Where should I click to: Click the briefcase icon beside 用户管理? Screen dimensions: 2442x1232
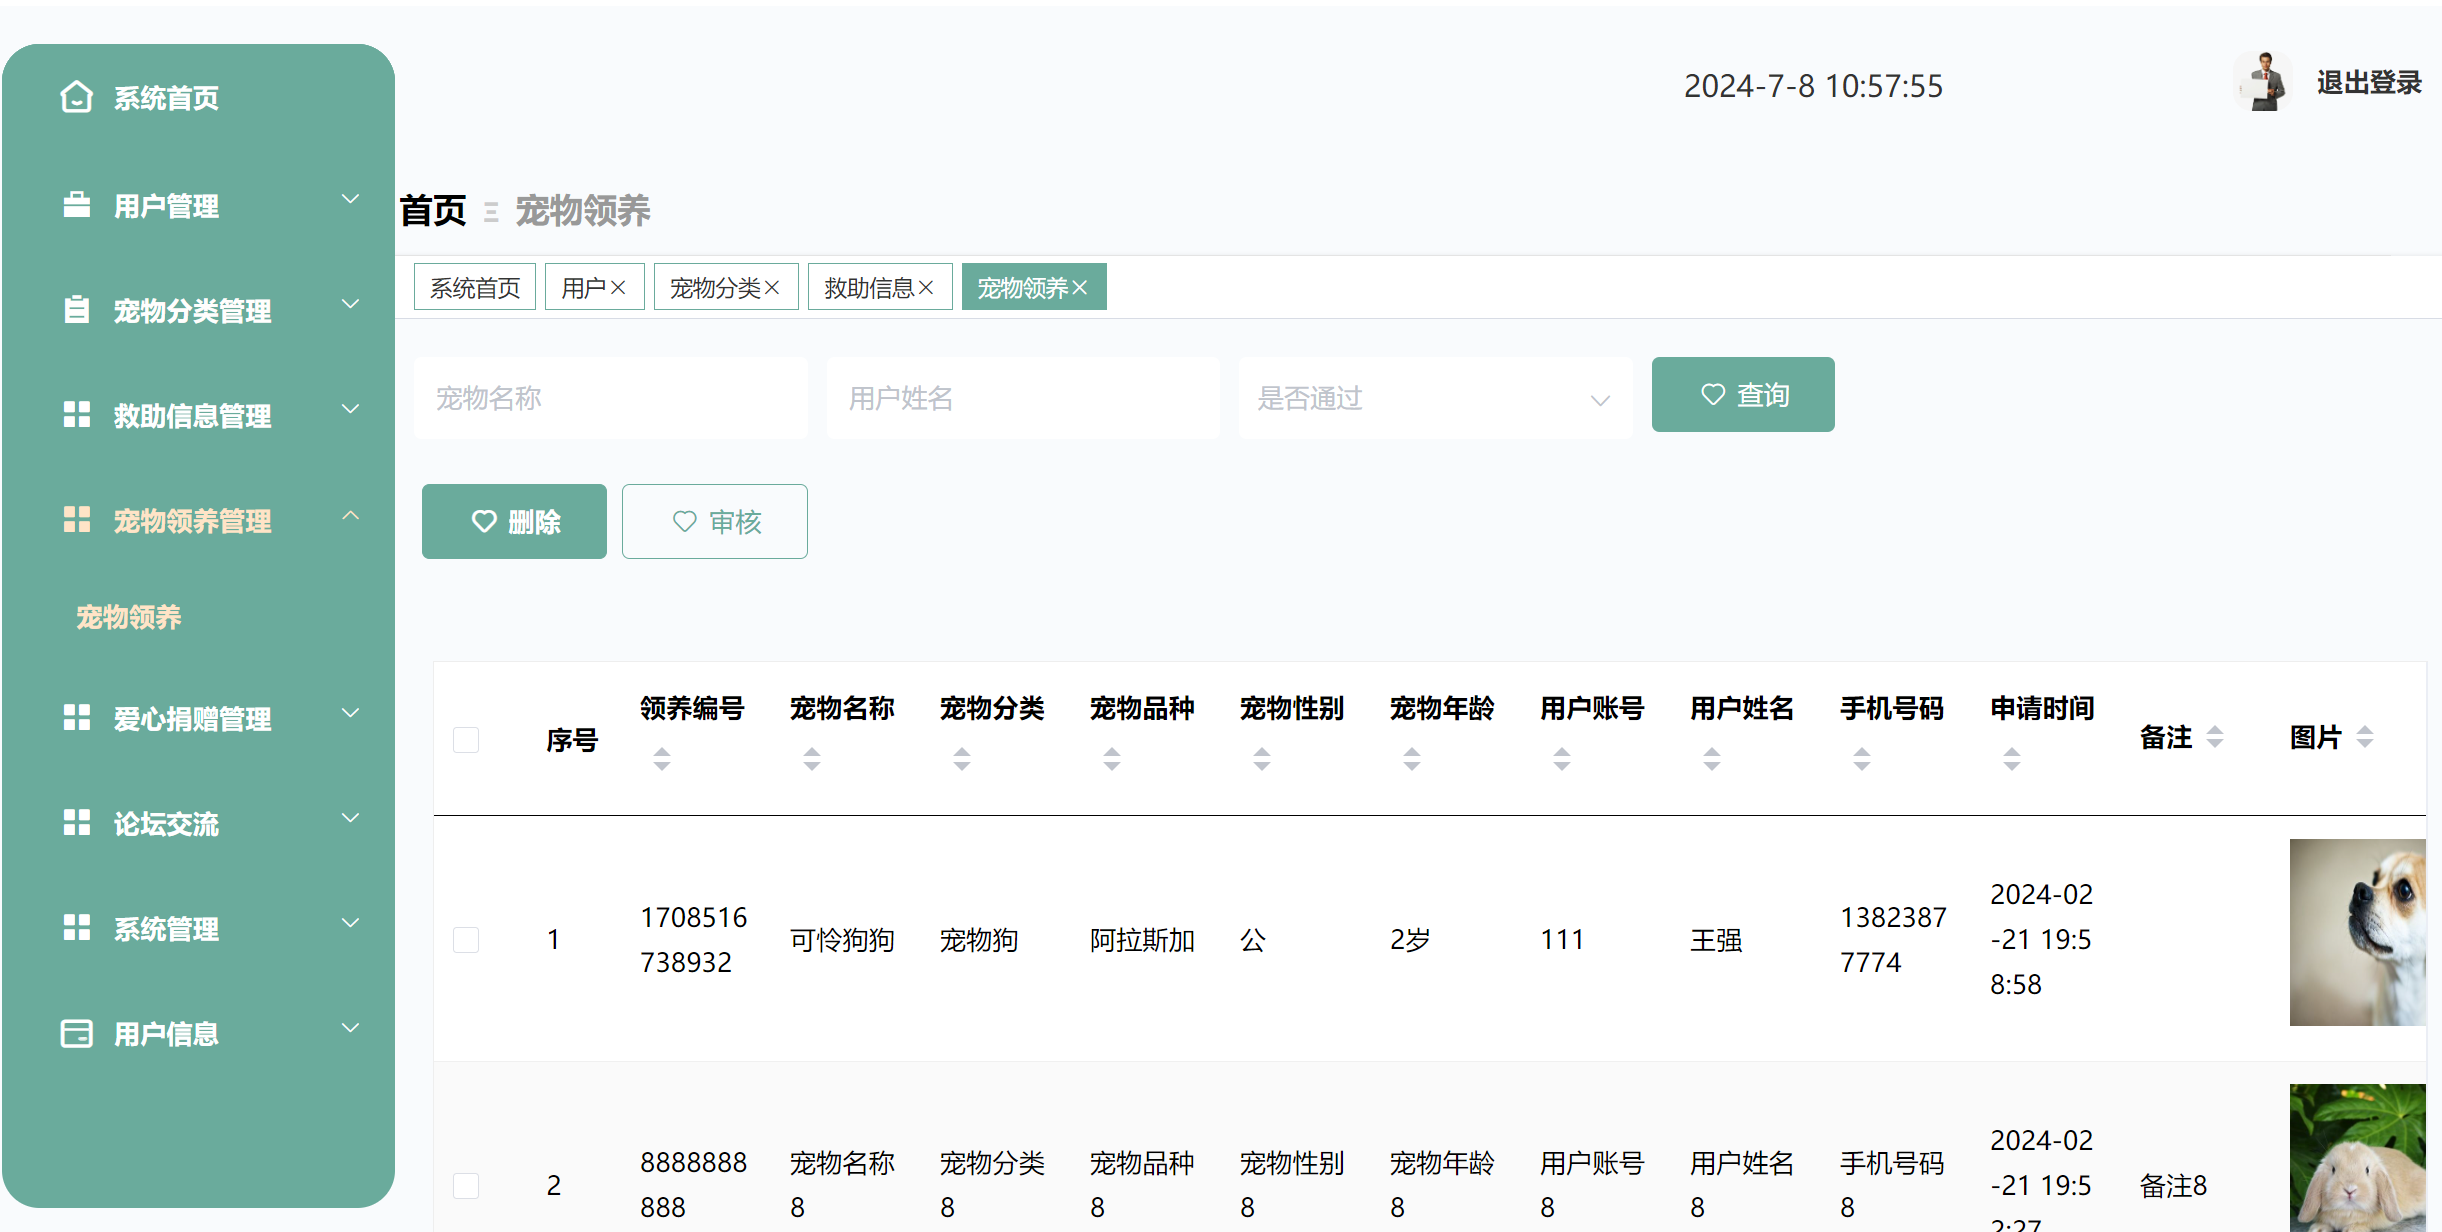tap(76, 205)
